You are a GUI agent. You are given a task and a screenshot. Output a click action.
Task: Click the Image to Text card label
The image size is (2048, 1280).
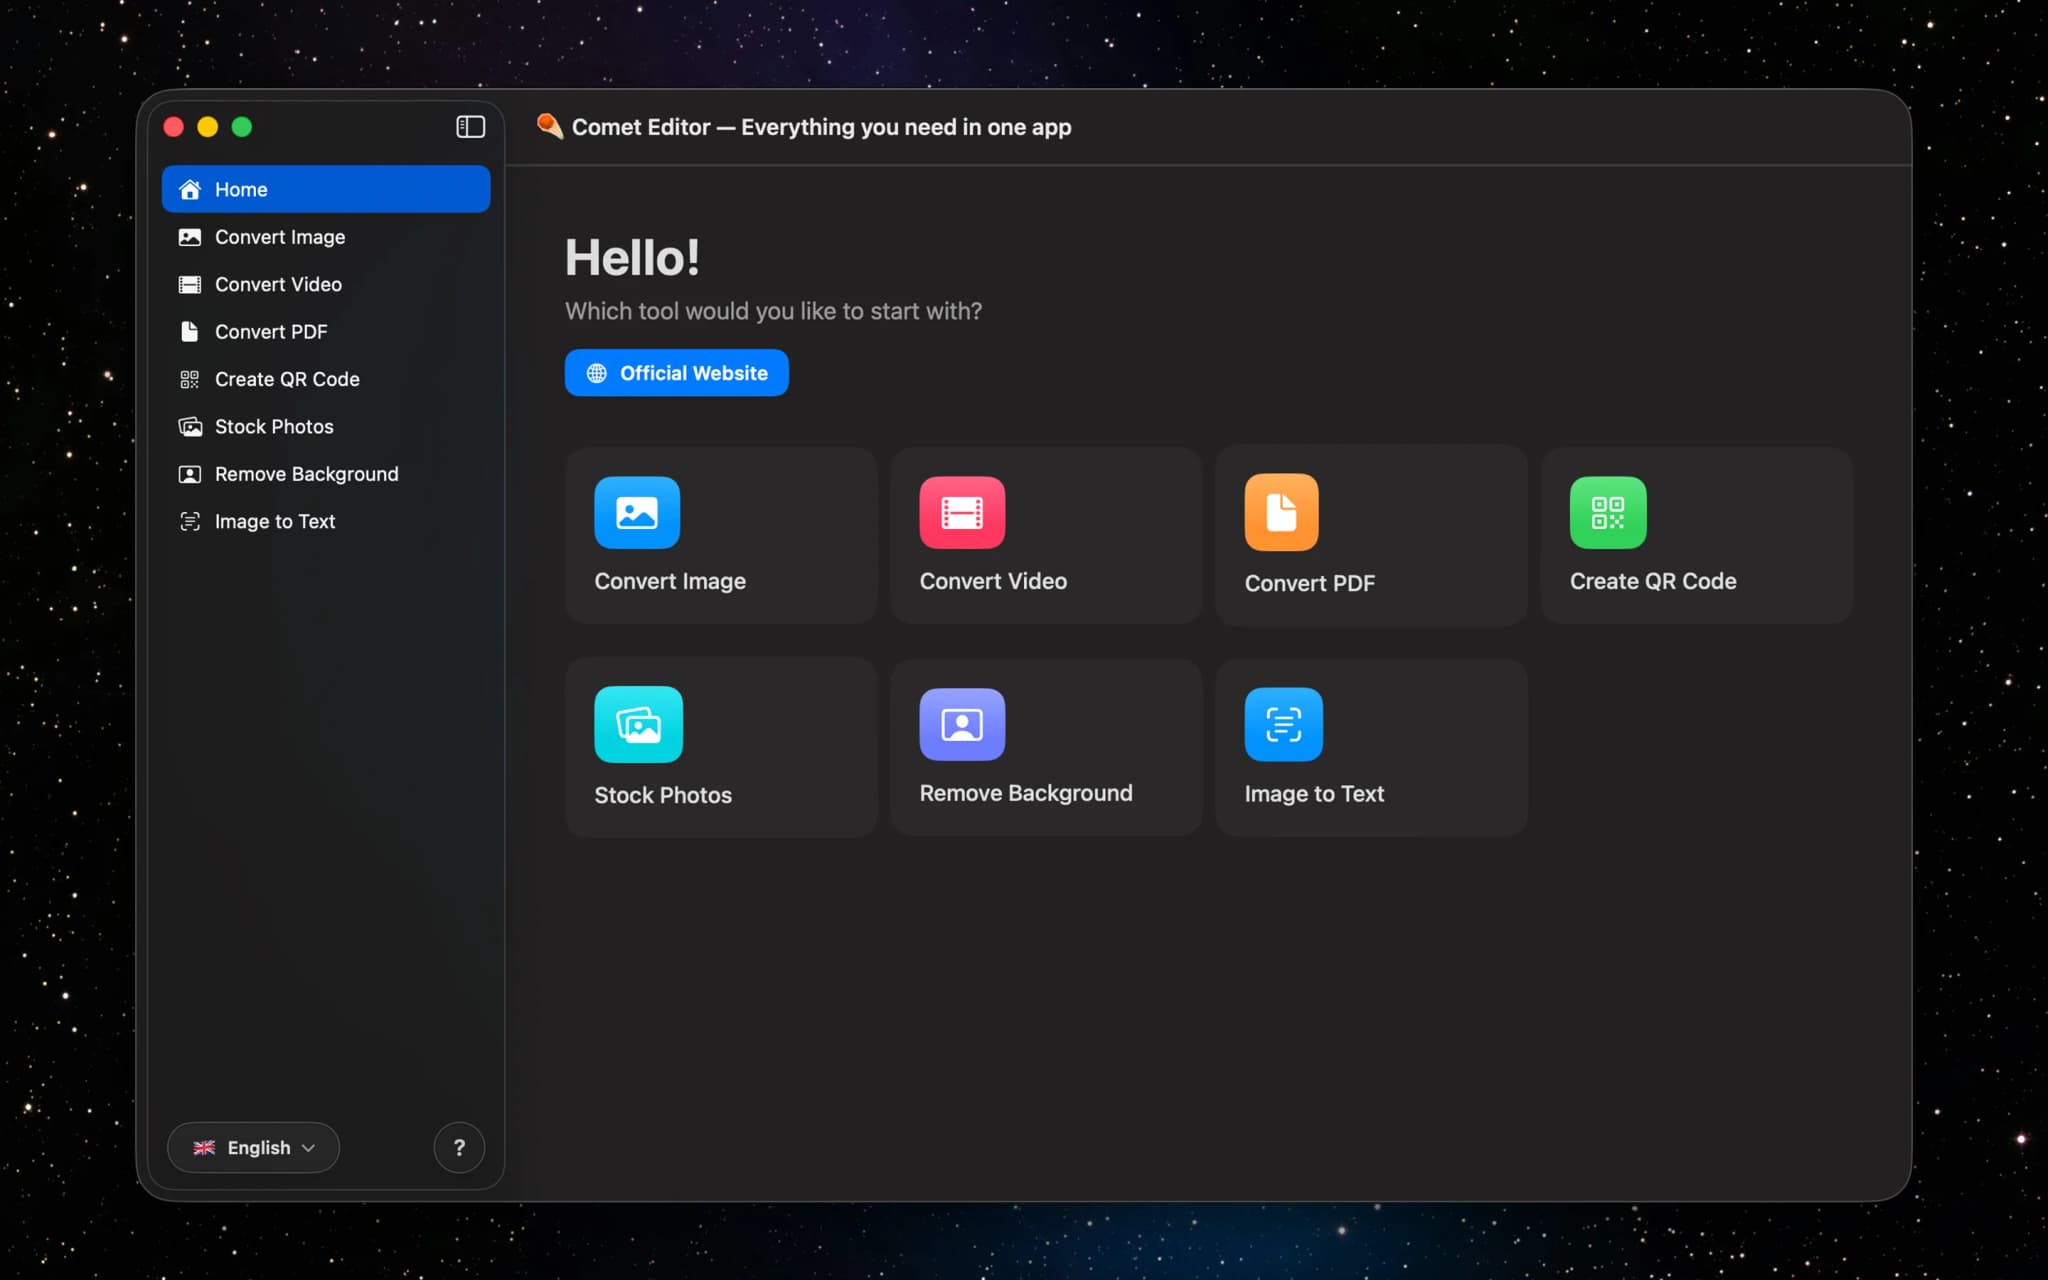click(1314, 794)
